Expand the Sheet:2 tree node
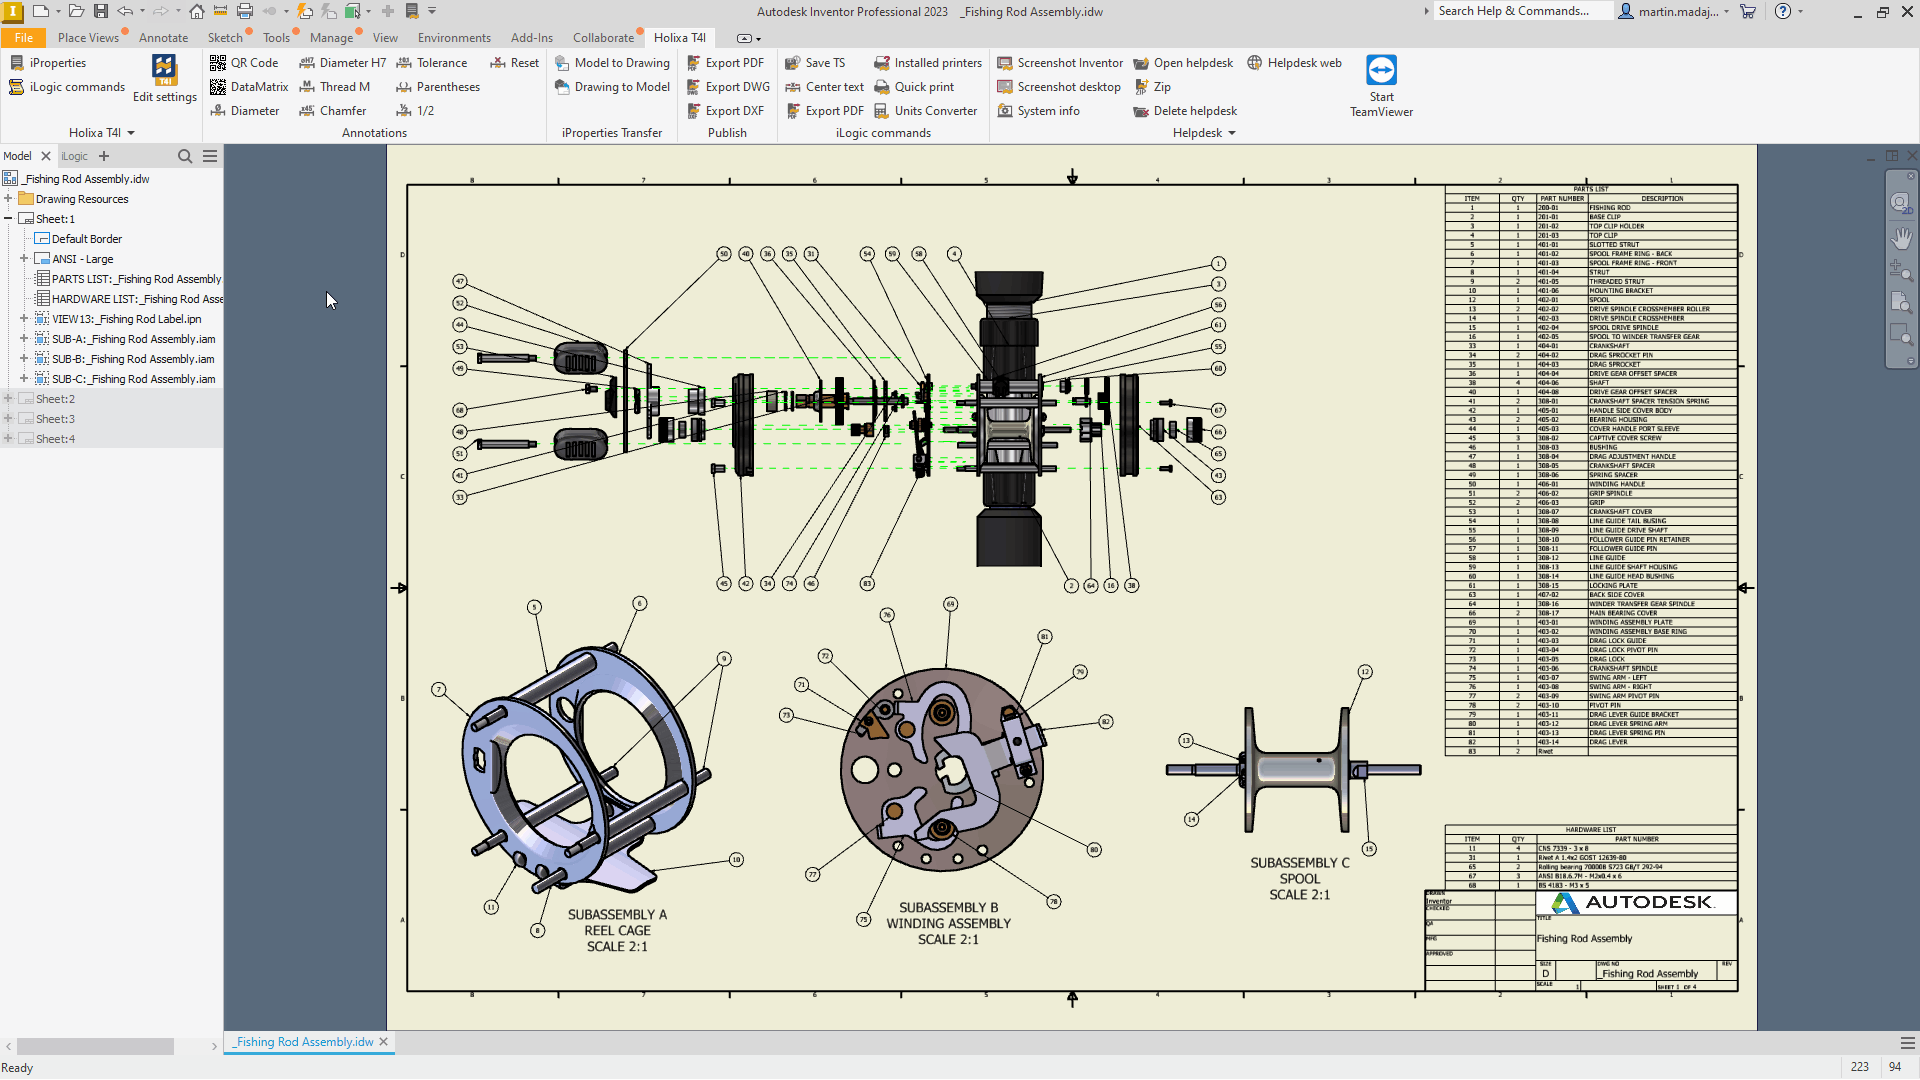Screen dimensions: 1920x1080 pyautogui.click(x=8, y=399)
